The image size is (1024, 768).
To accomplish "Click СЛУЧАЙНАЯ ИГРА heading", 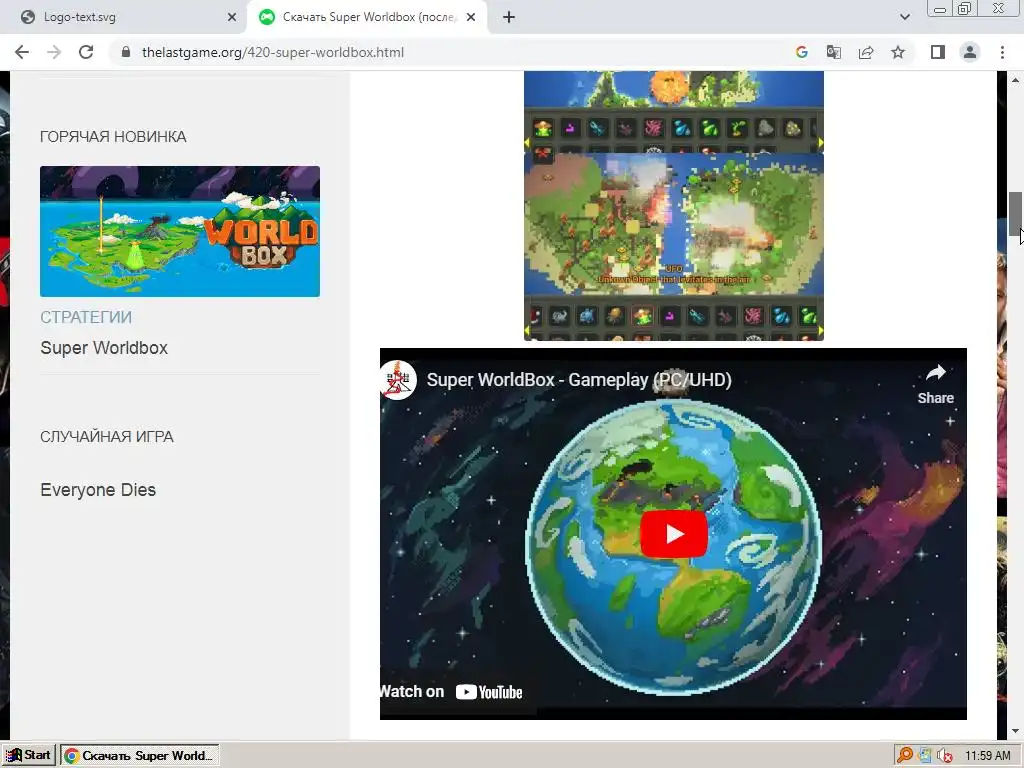I will 106,437.
